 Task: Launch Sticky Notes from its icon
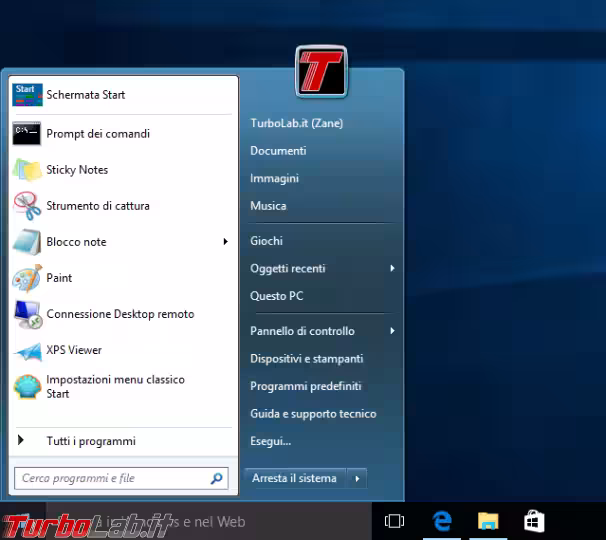(27, 170)
